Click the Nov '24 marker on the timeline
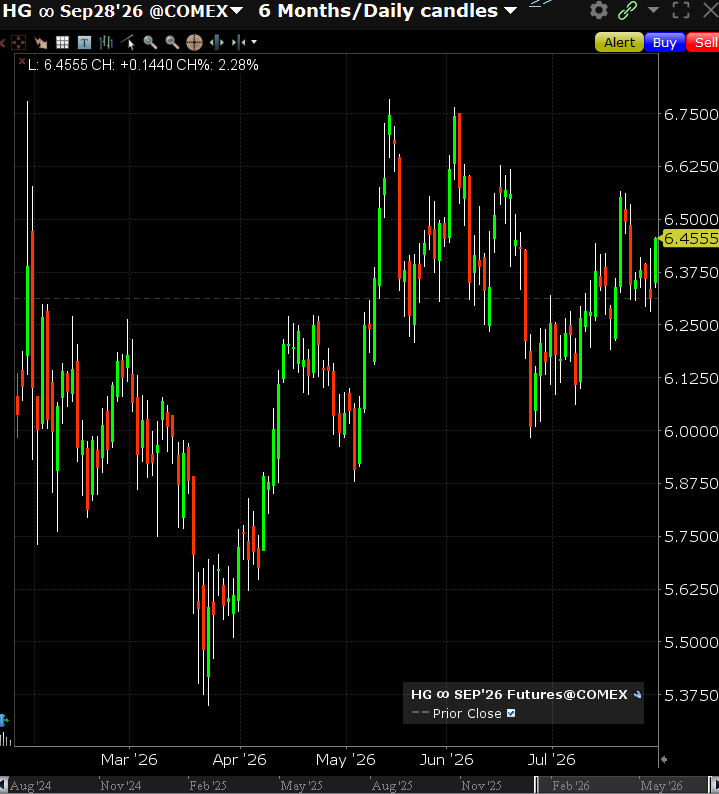Image resolution: width=719 pixels, height=794 pixels. [x=121, y=786]
